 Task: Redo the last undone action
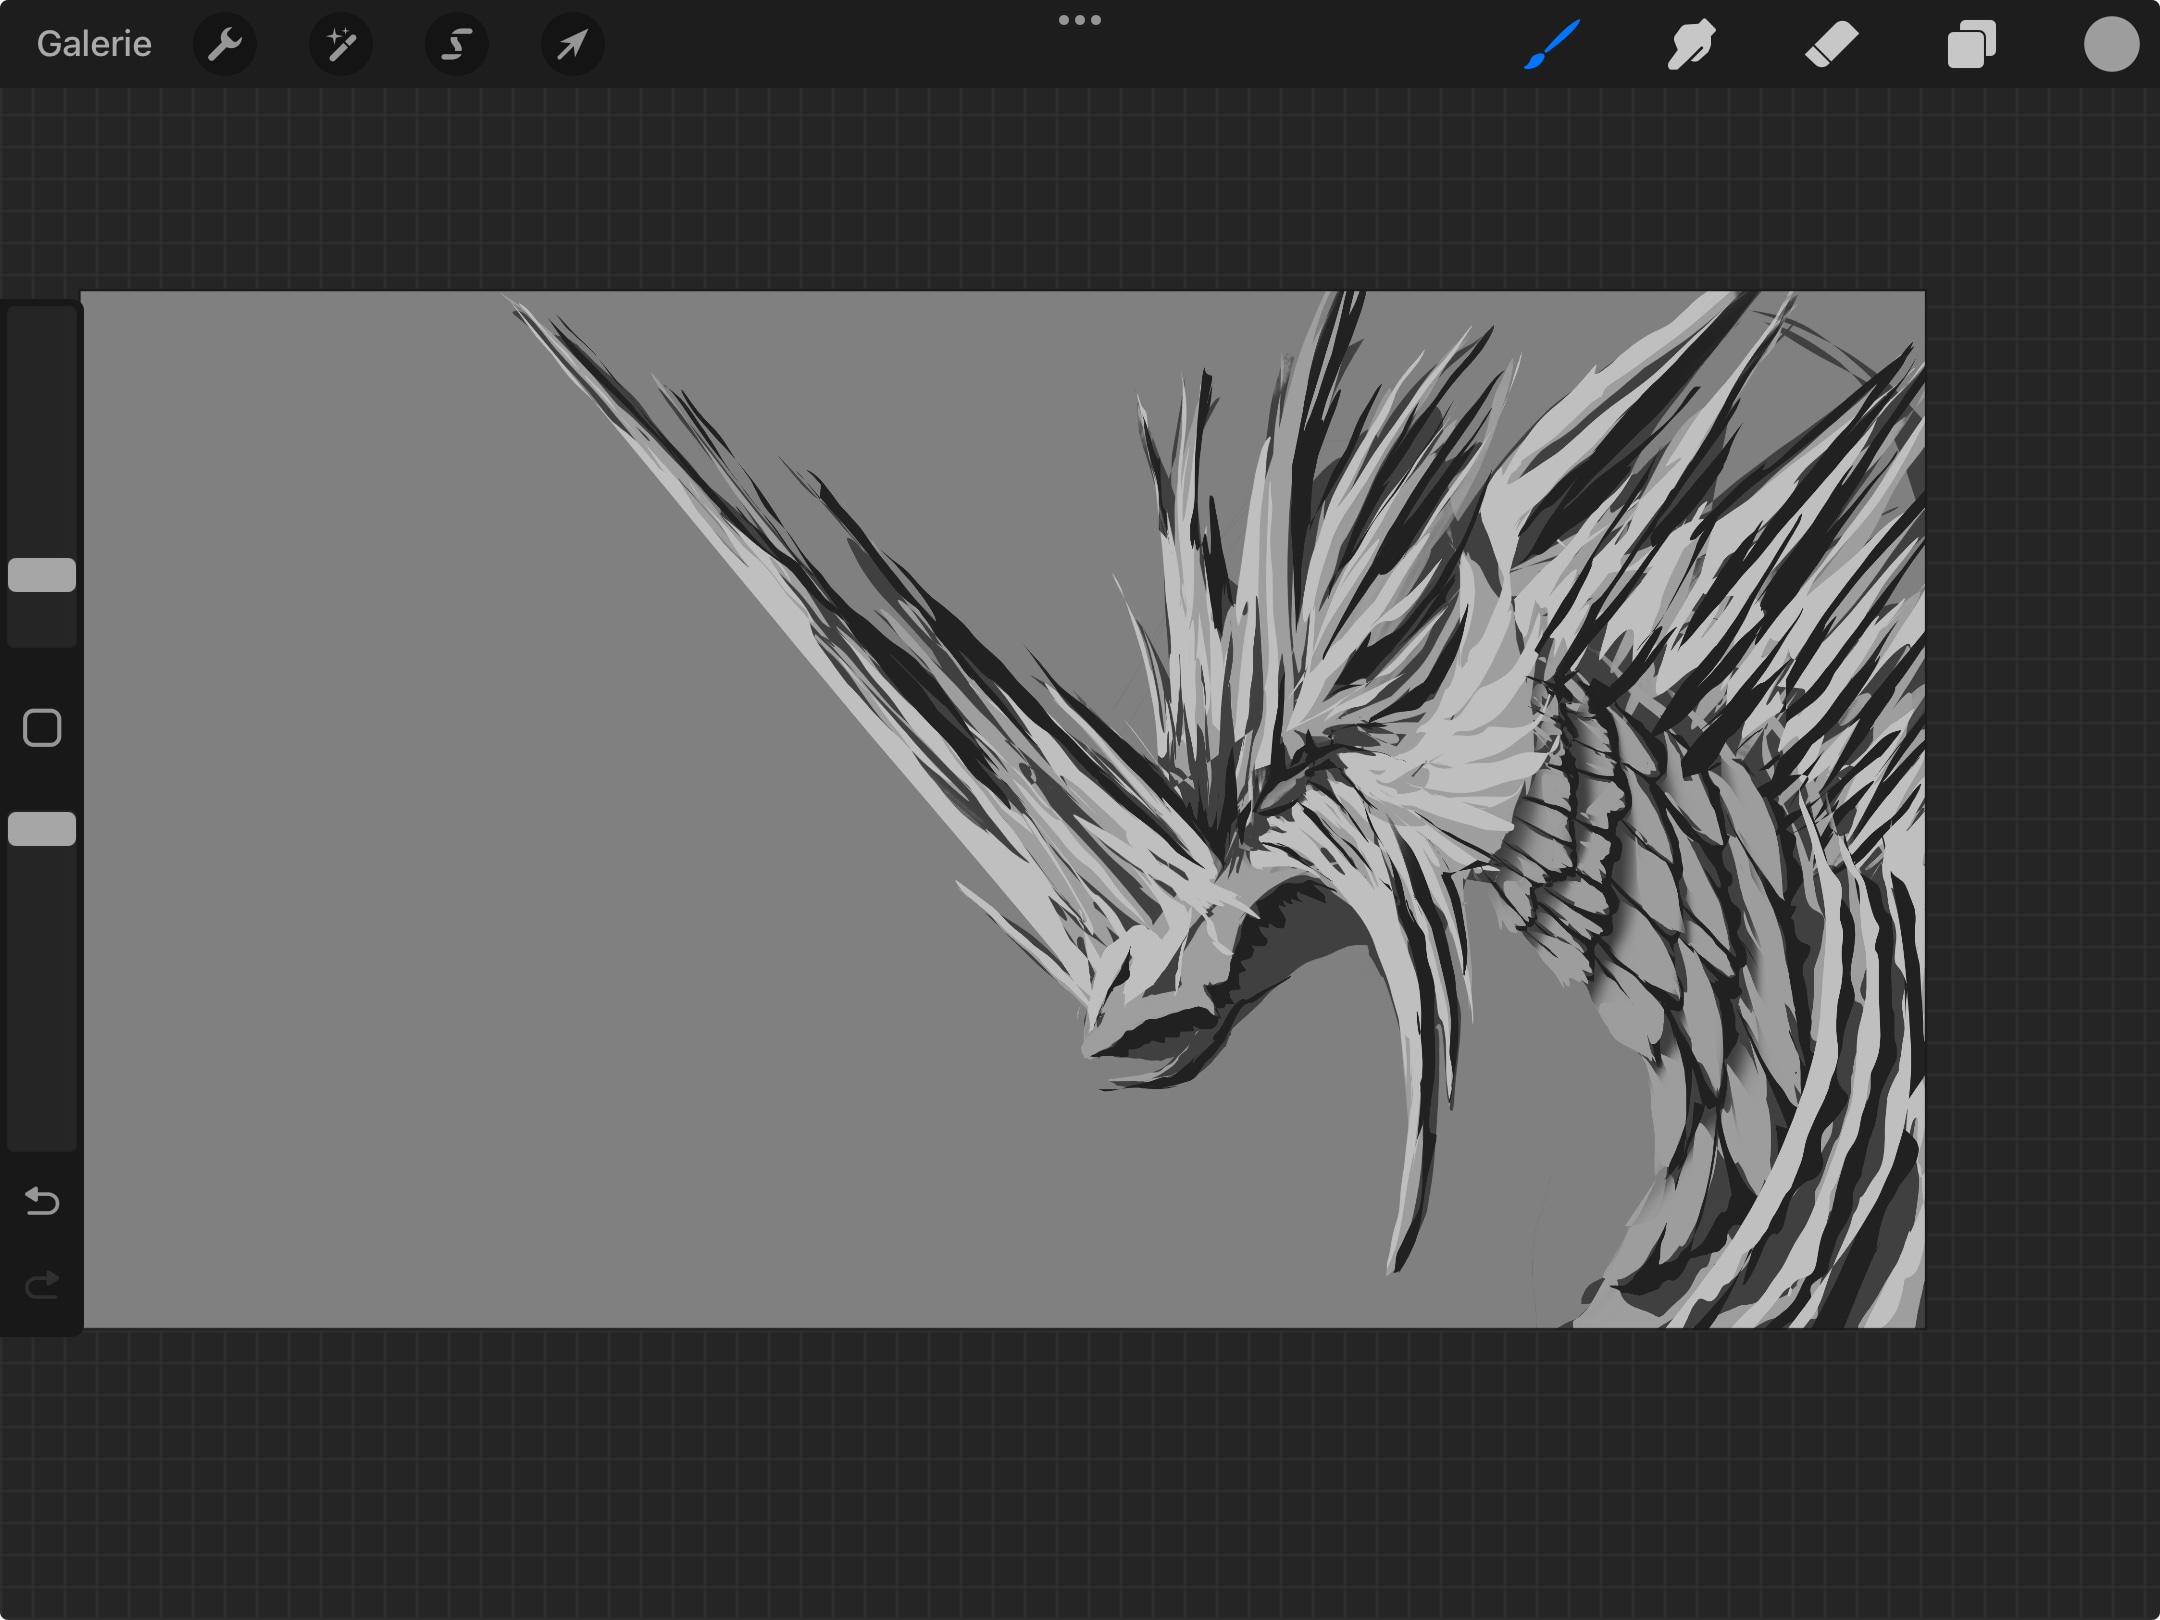click(x=42, y=1284)
